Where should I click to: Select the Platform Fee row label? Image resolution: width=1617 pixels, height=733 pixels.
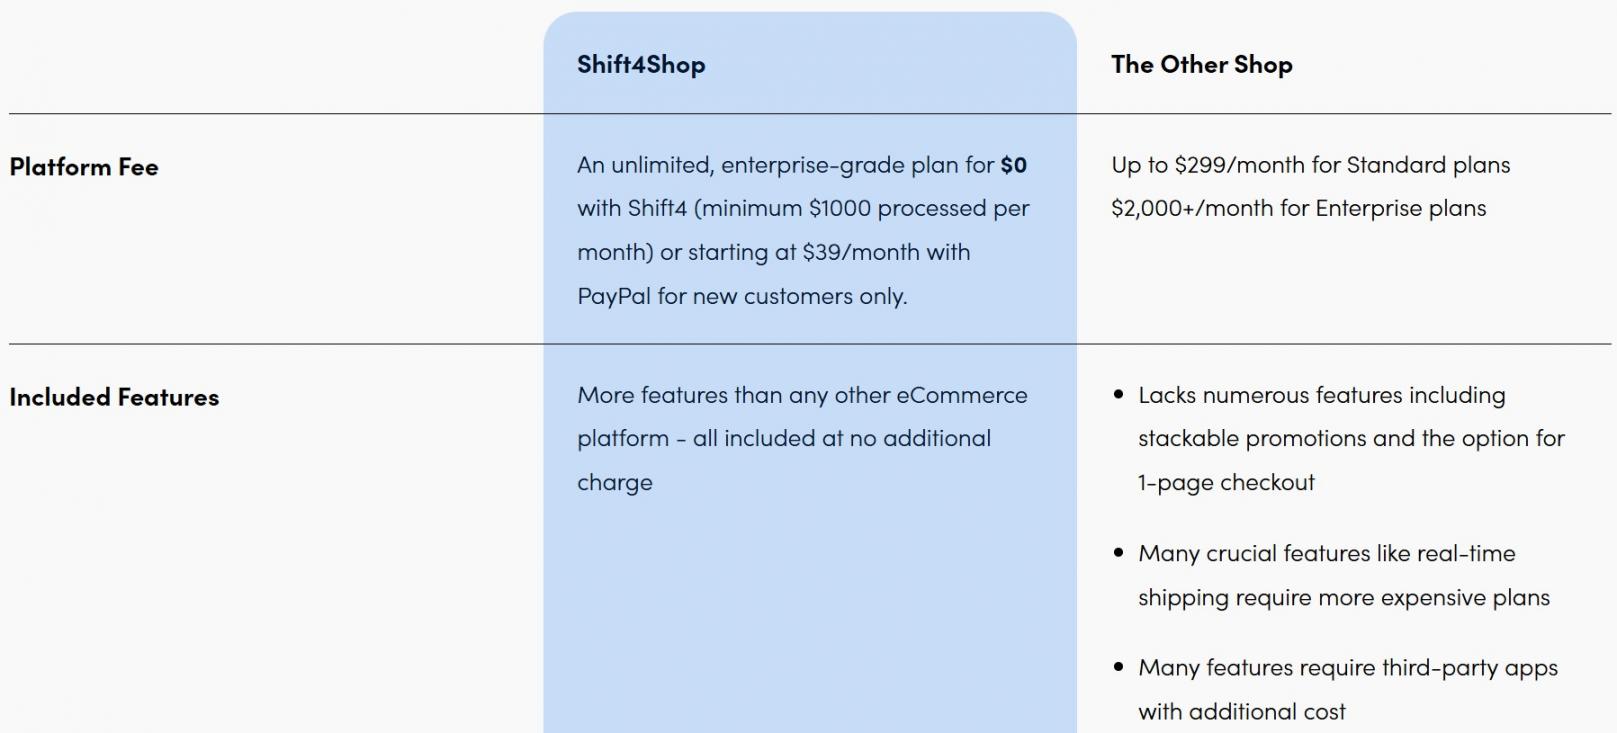[x=84, y=167]
